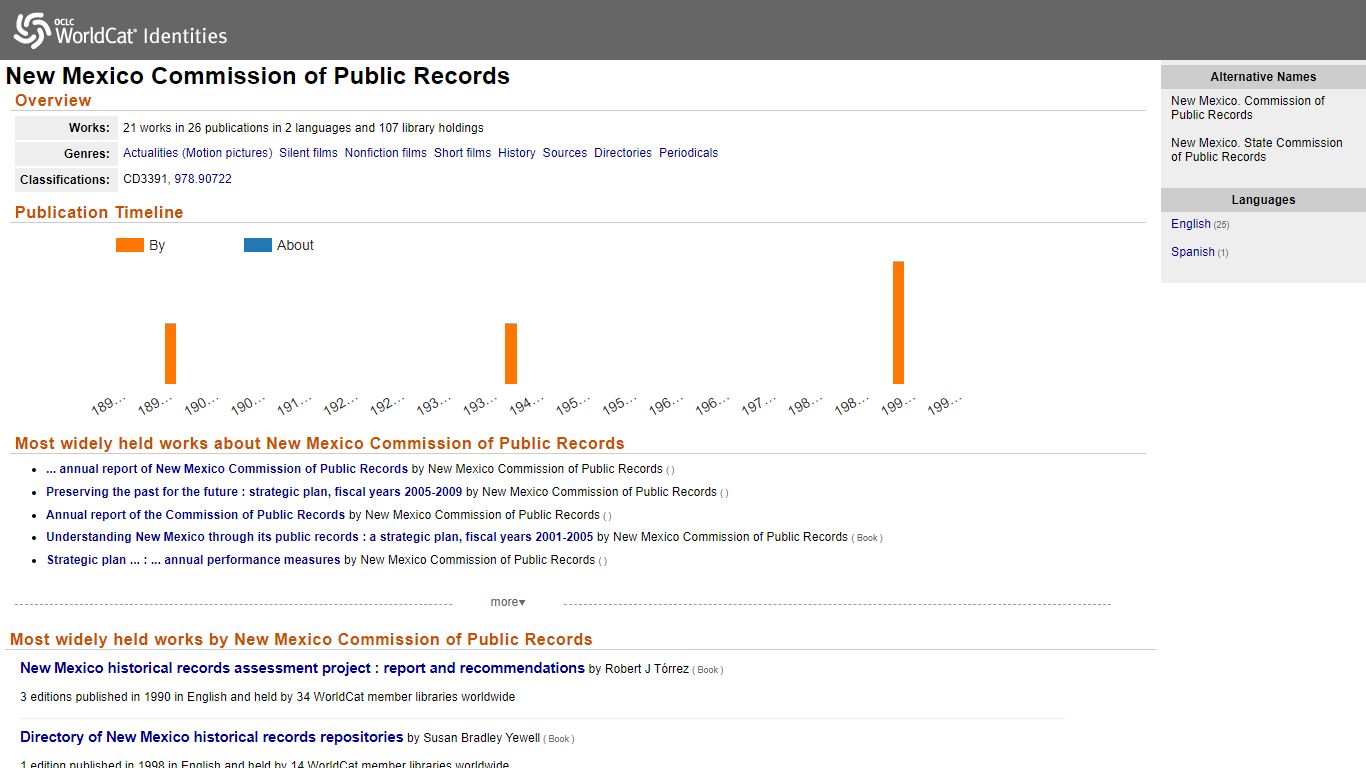Image resolution: width=1366 pixels, height=768 pixels.
Task: Click alternative name 'New Mexico. Commission of Public Records'
Action: click(x=1248, y=108)
